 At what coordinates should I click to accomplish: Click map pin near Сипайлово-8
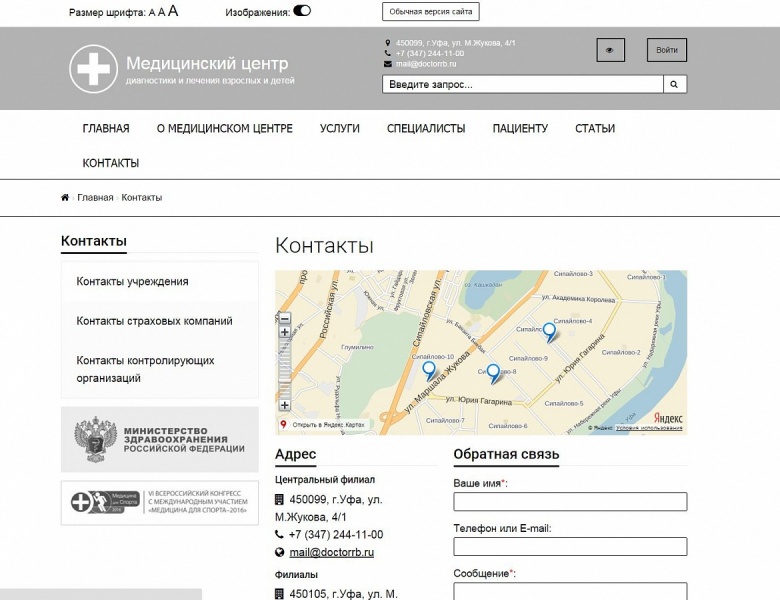pos(493,374)
